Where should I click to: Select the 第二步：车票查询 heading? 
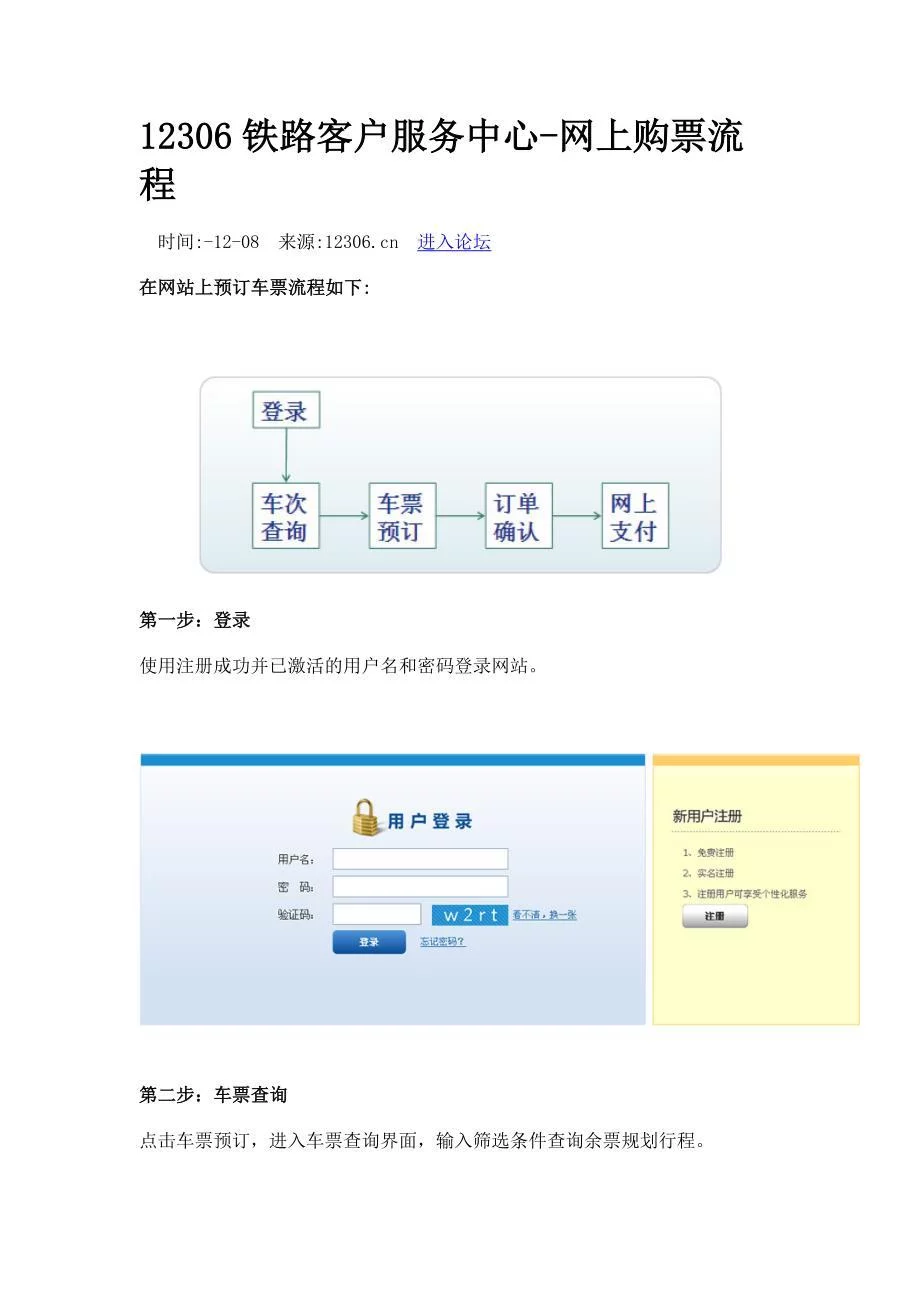[x=213, y=1095]
